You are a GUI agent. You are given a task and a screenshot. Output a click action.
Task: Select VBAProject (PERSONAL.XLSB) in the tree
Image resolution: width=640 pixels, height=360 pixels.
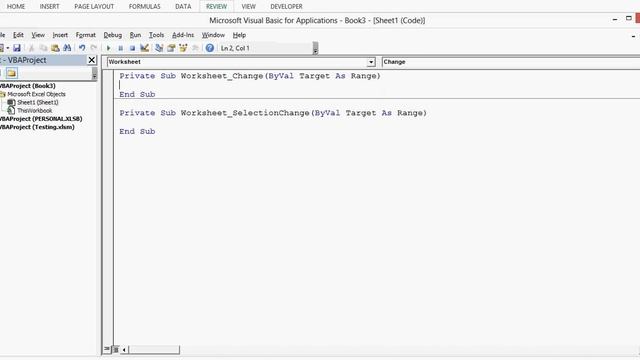tap(41, 119)
